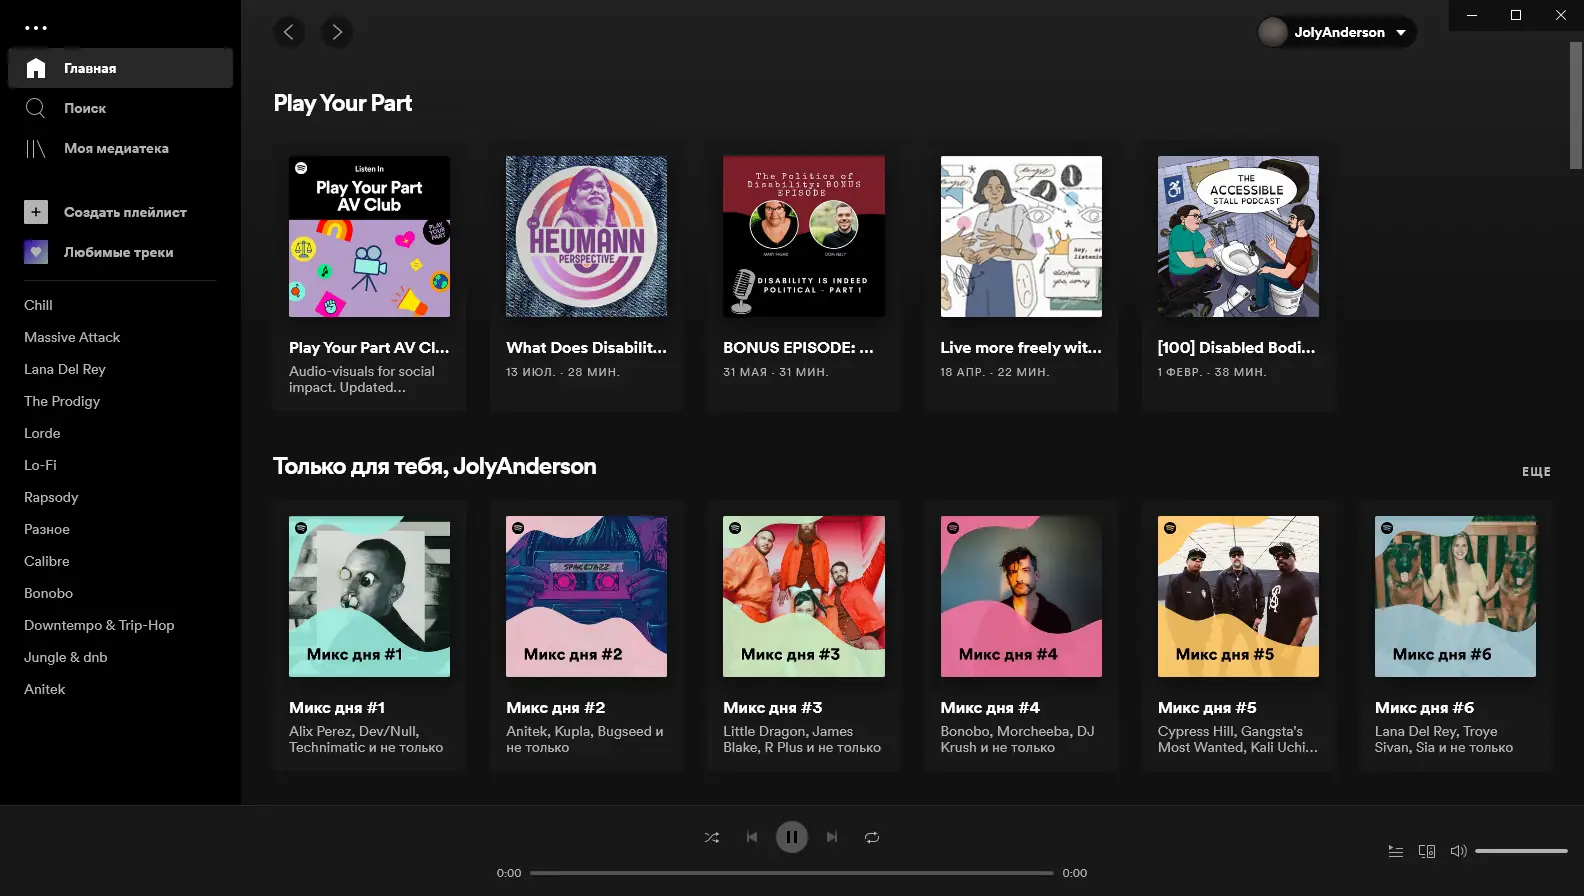Screen dimensions: 1584x896
Task: Toggle shuffle playback
Action: tap(712, 837)
